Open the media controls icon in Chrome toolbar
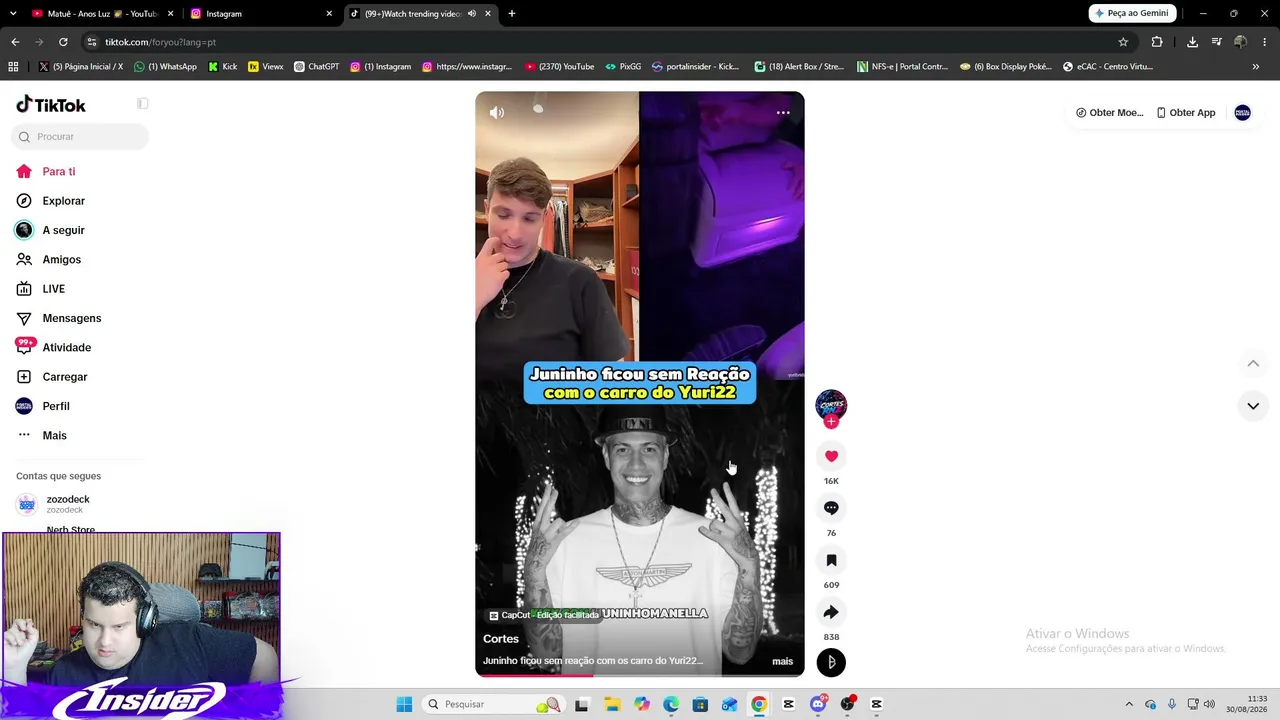The height and width of the screenshot is (720, 1280). pos(1216,42)
